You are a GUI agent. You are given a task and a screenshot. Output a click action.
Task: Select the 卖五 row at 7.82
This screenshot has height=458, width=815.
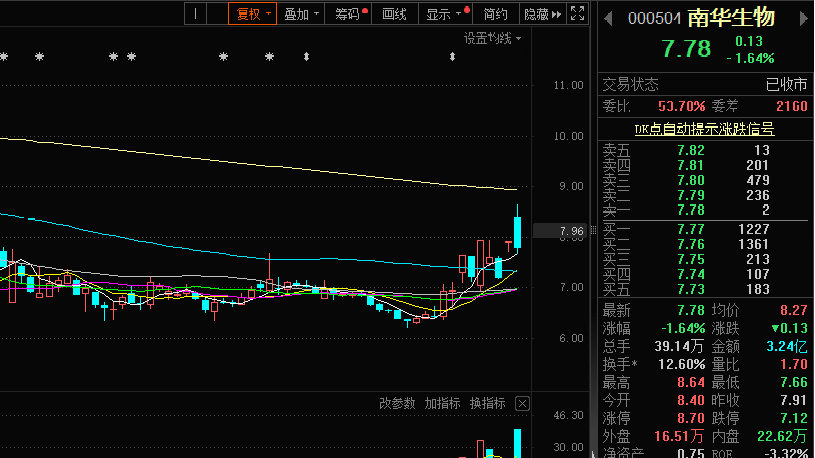tap(705, 151)
